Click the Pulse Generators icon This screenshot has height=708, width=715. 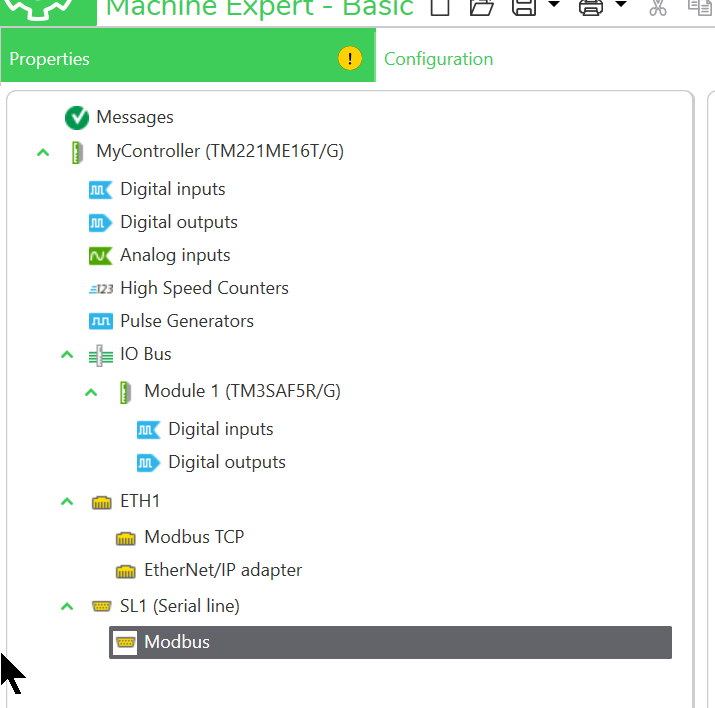pyautogui.click(x=100, y=321)
